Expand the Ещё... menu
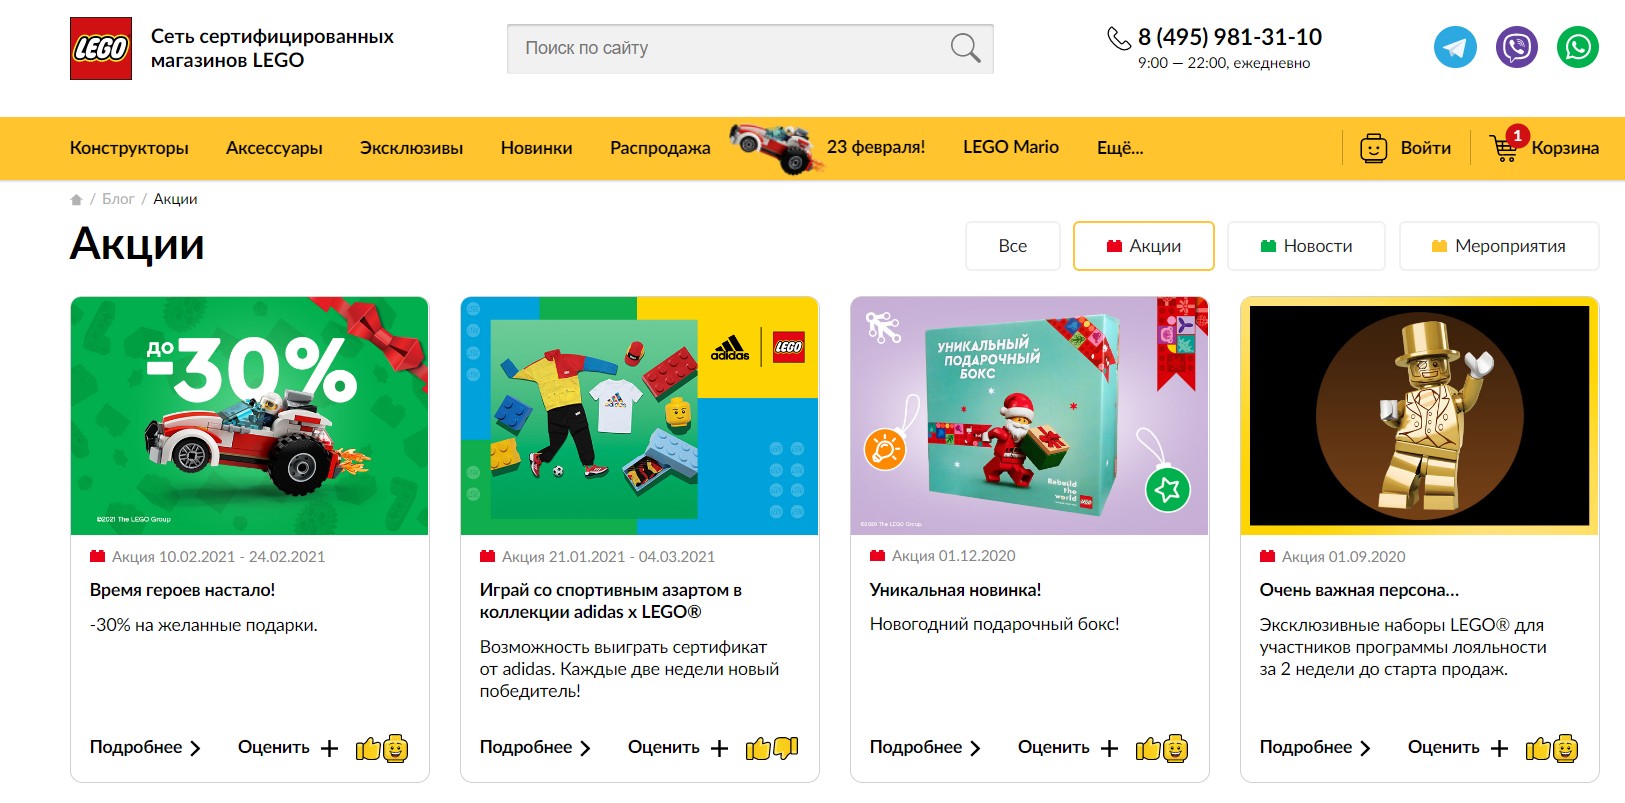The width and height of the screenshot is (1625, 803). click(1120, 148)
